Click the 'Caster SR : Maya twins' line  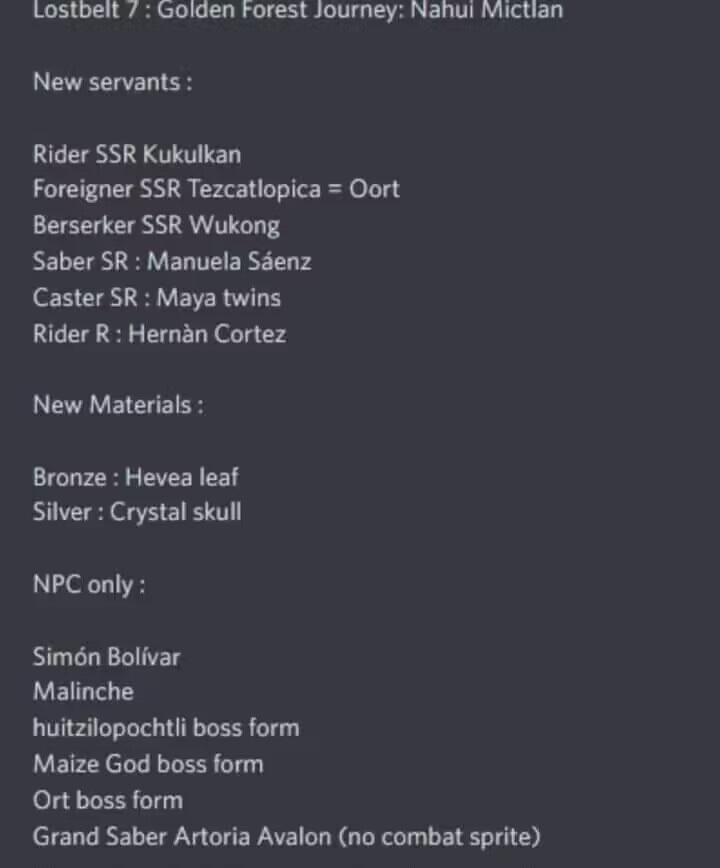pyautogui.click(x=157, y=298)
